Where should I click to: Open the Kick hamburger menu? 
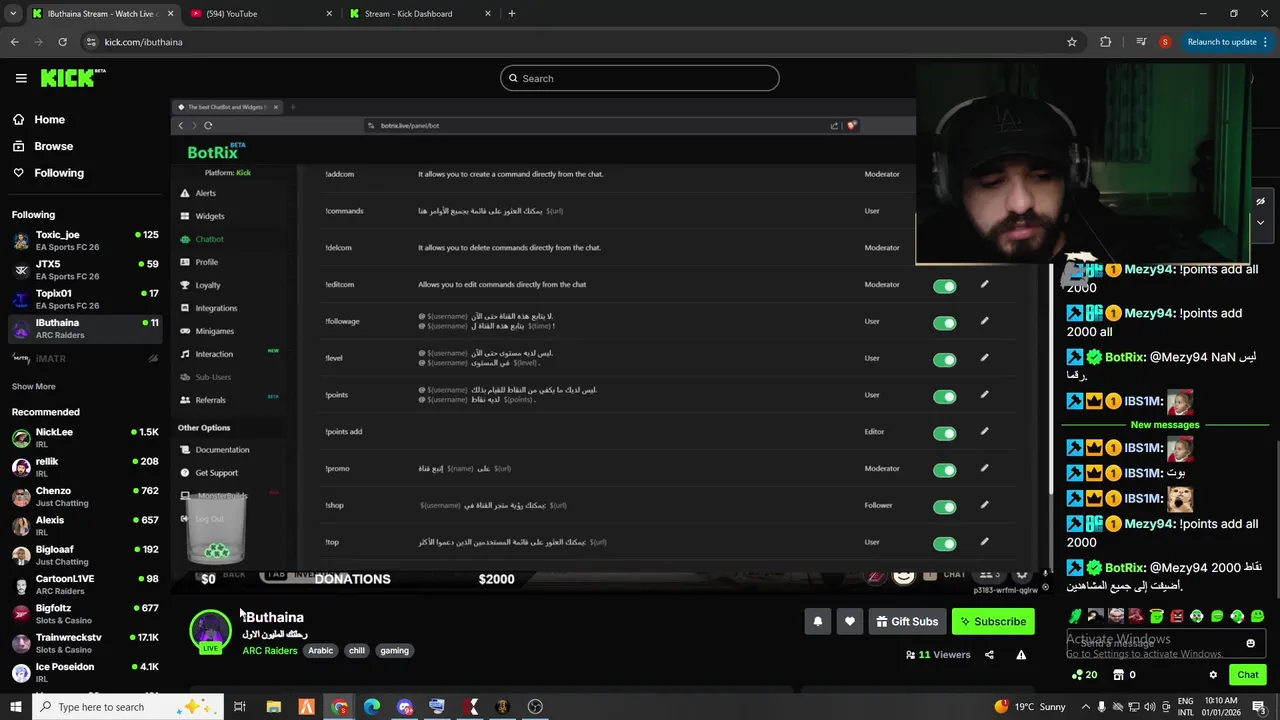(21, 78)
